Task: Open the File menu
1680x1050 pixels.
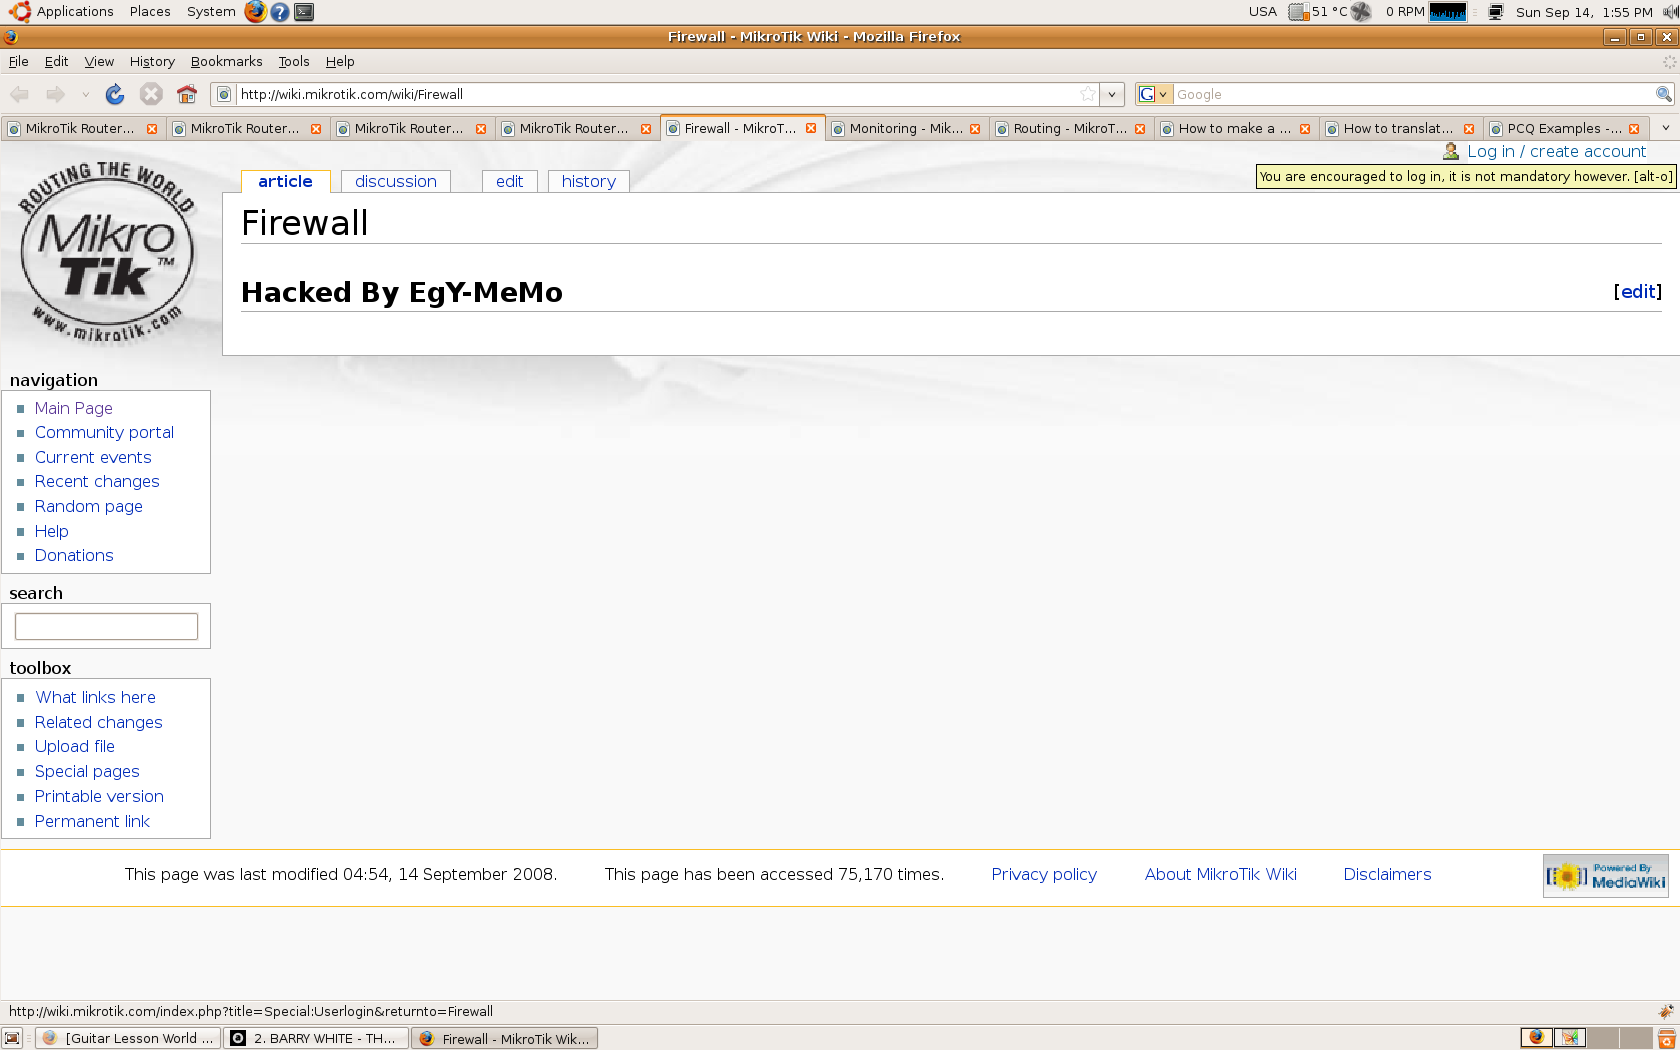Action: pyautogui.click(x=19, y=61)
